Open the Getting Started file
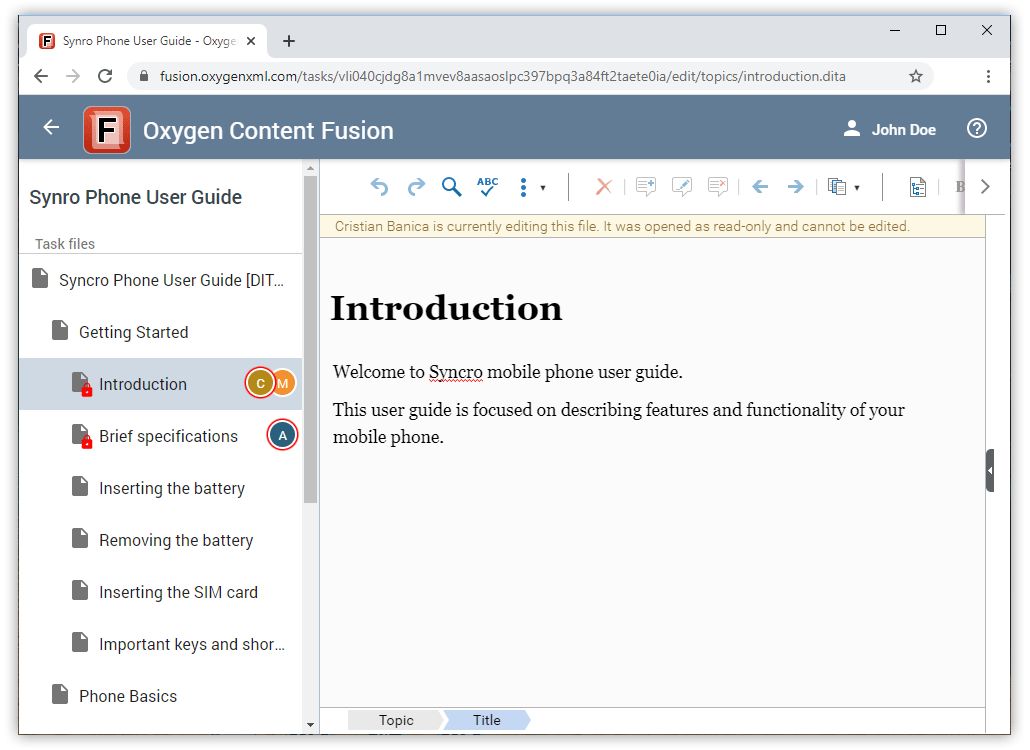1030x750 pixels. click(x=161, y=332)
